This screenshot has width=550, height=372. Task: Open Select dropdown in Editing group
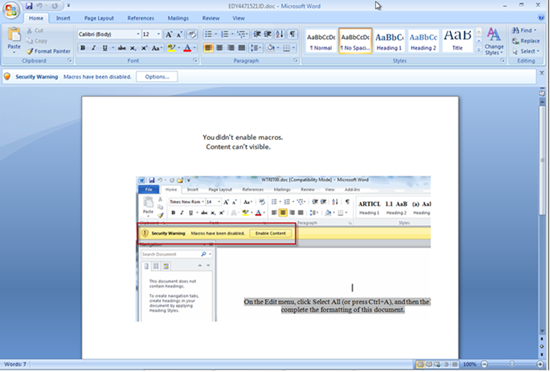(x=525, y=51)
